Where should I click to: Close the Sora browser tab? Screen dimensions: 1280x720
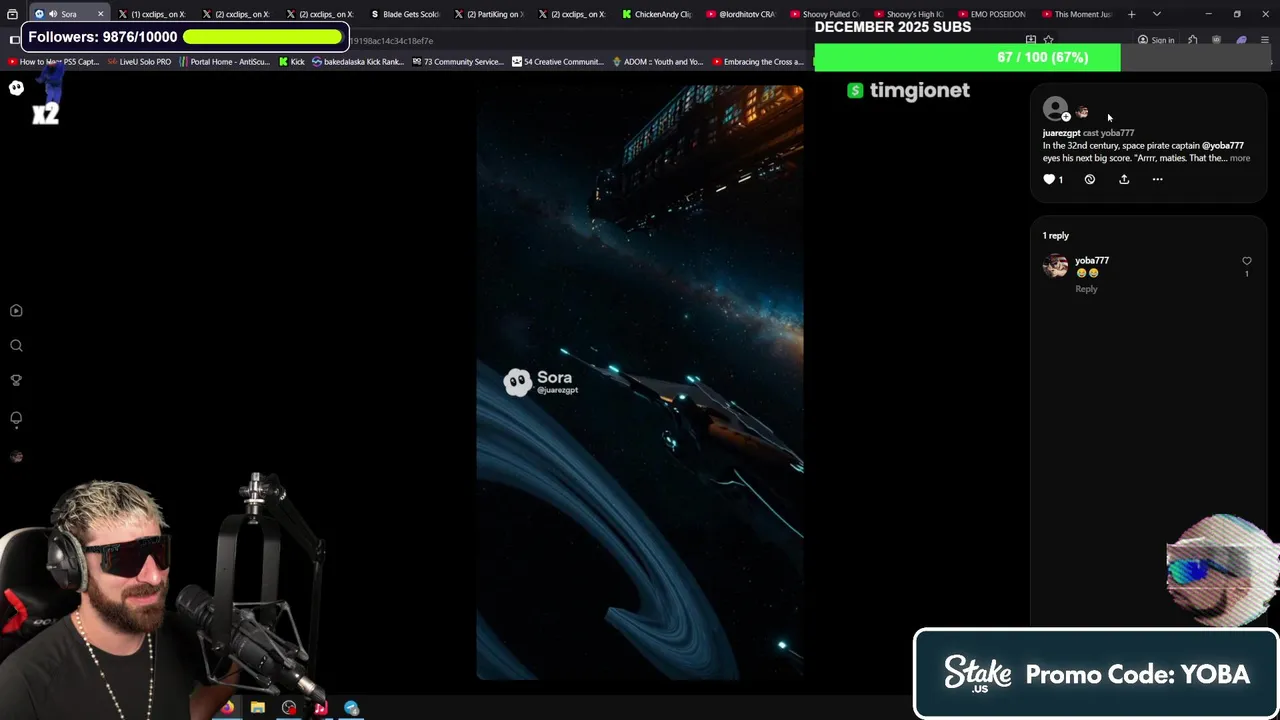pyautogui.click(x=100, y=14)
